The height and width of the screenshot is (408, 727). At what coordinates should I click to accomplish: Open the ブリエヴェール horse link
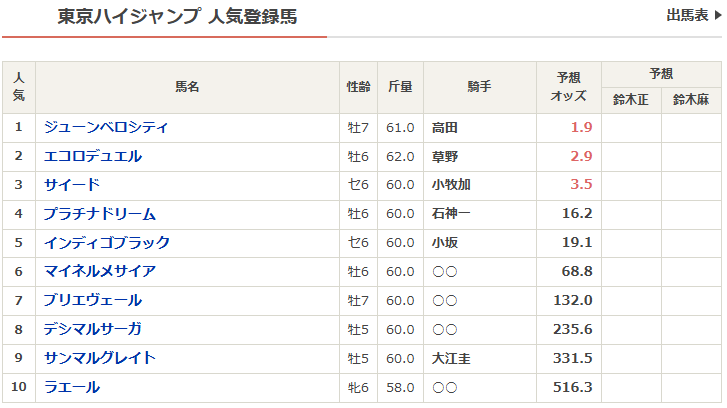point(93,300)
